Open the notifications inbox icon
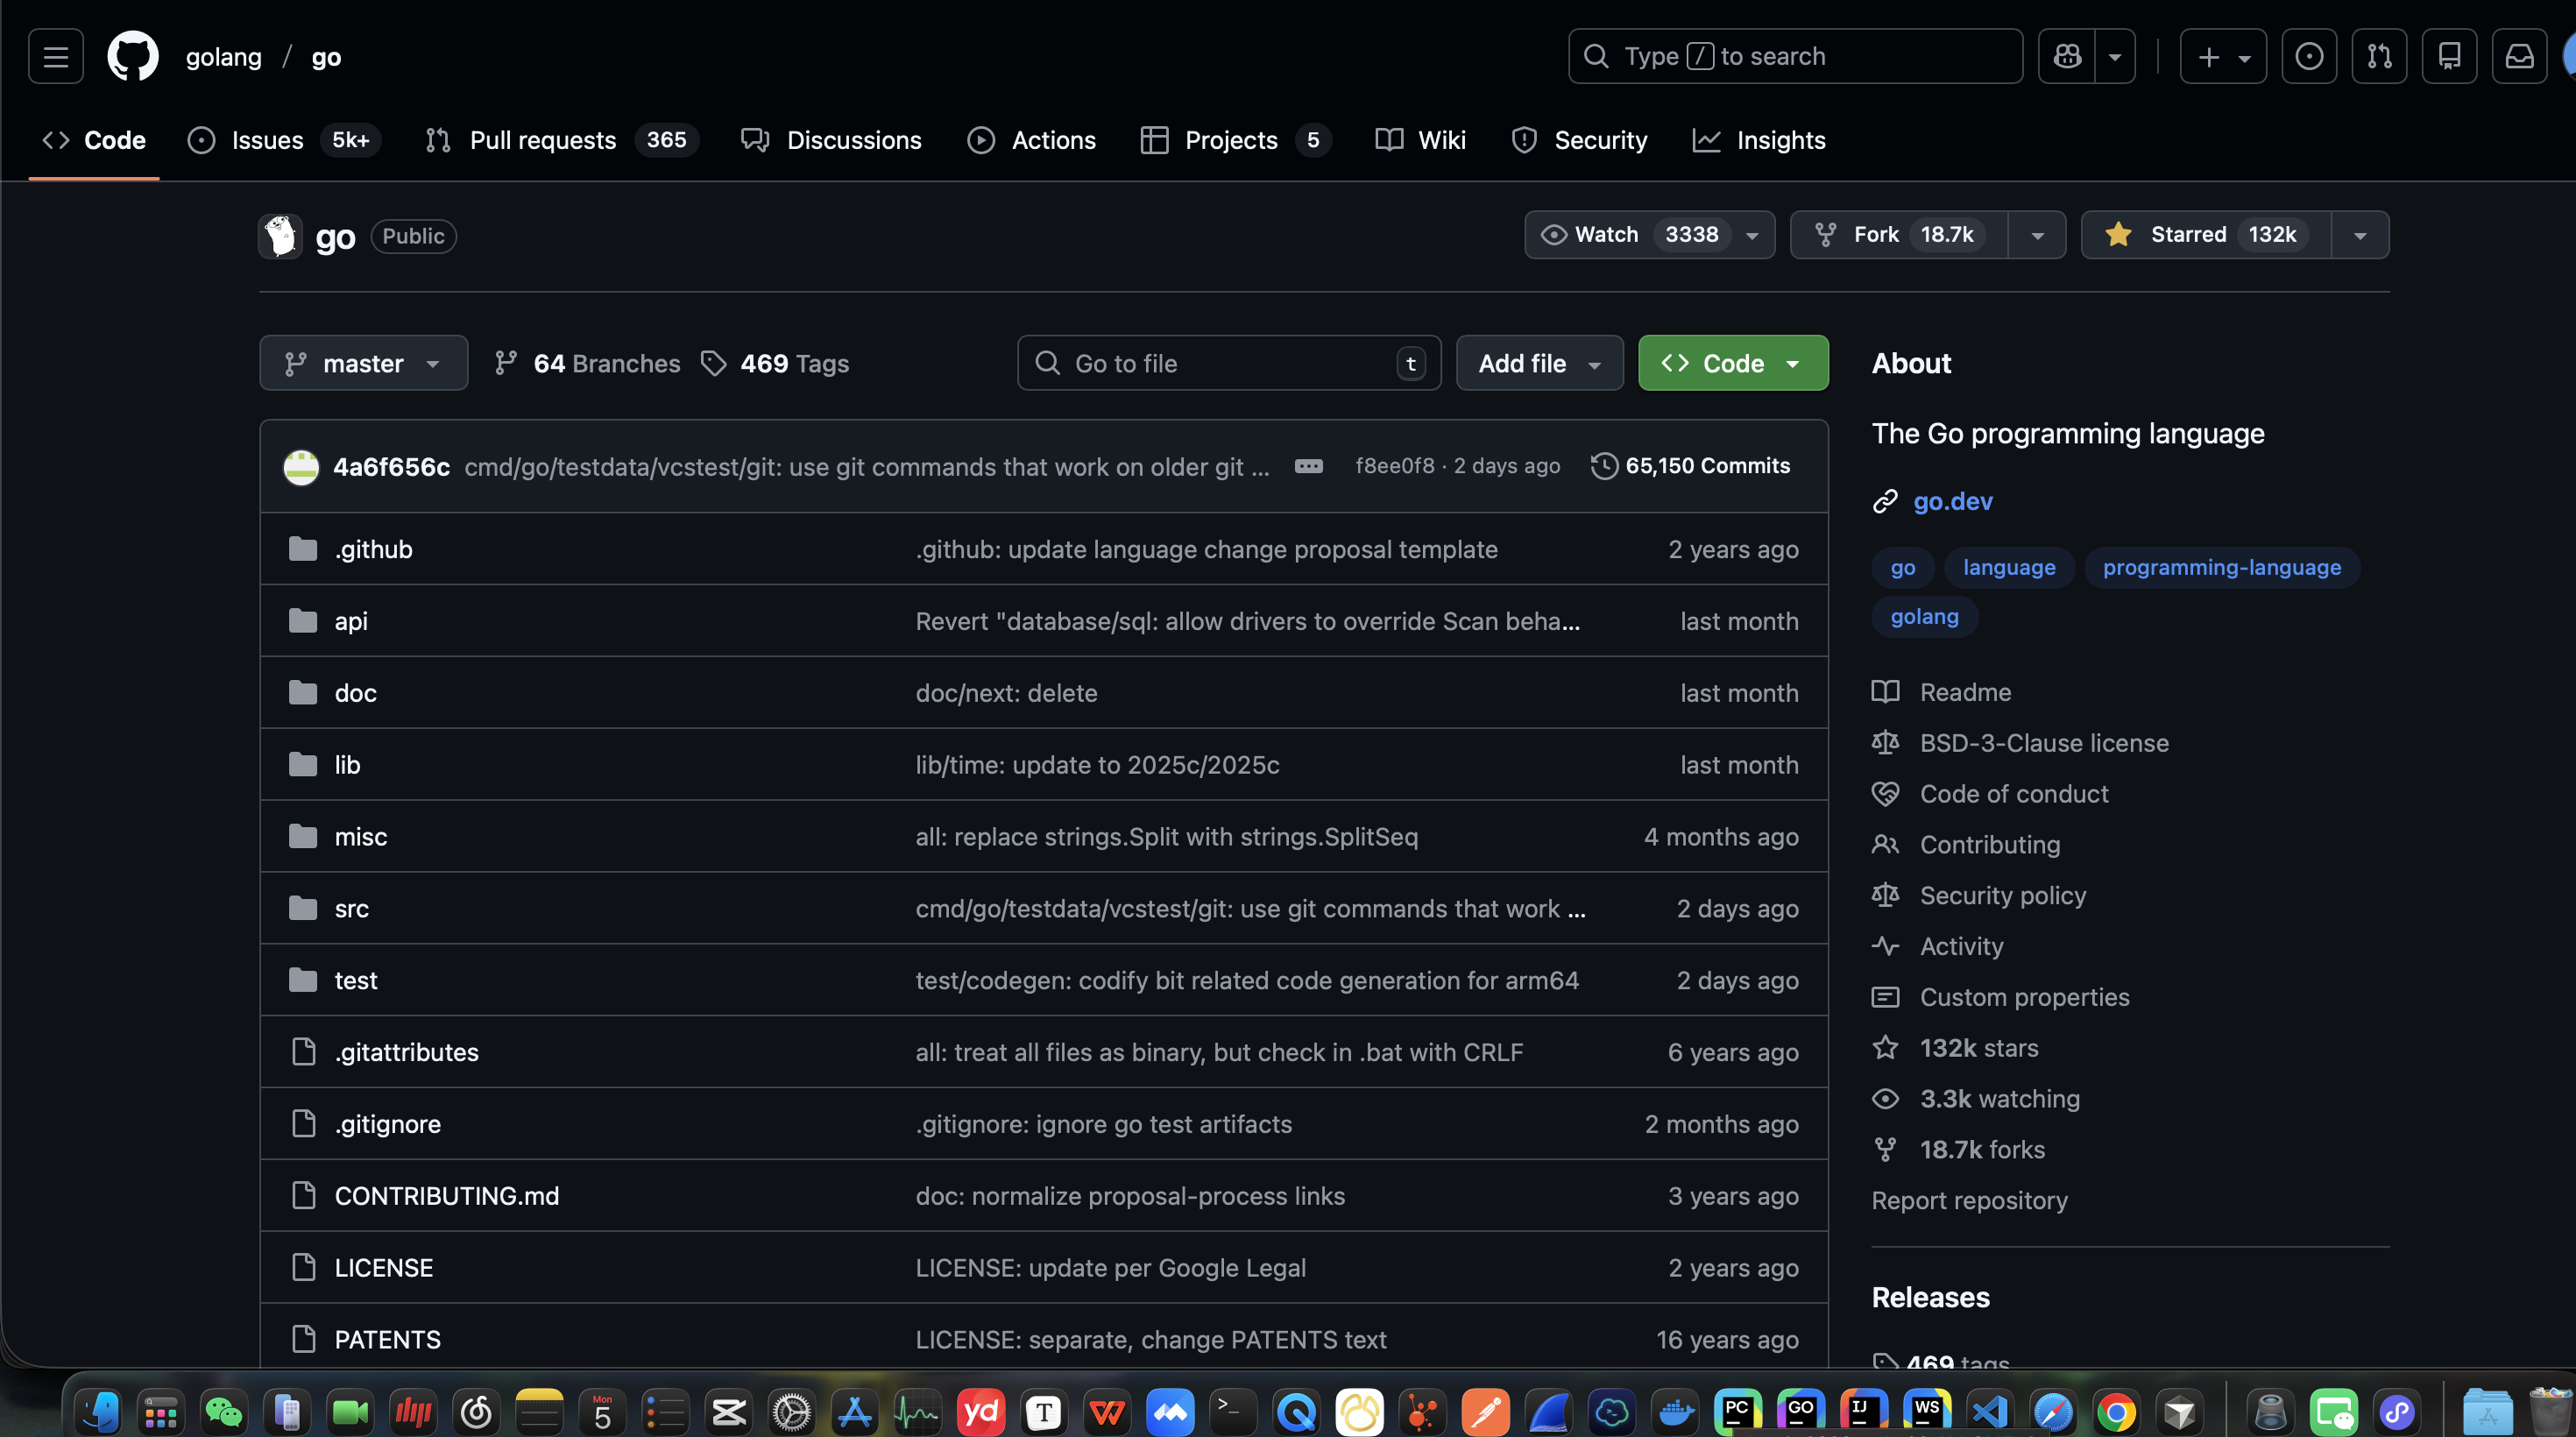The width and height of the screenshot is (2576, 1437). coord(2518,56)
